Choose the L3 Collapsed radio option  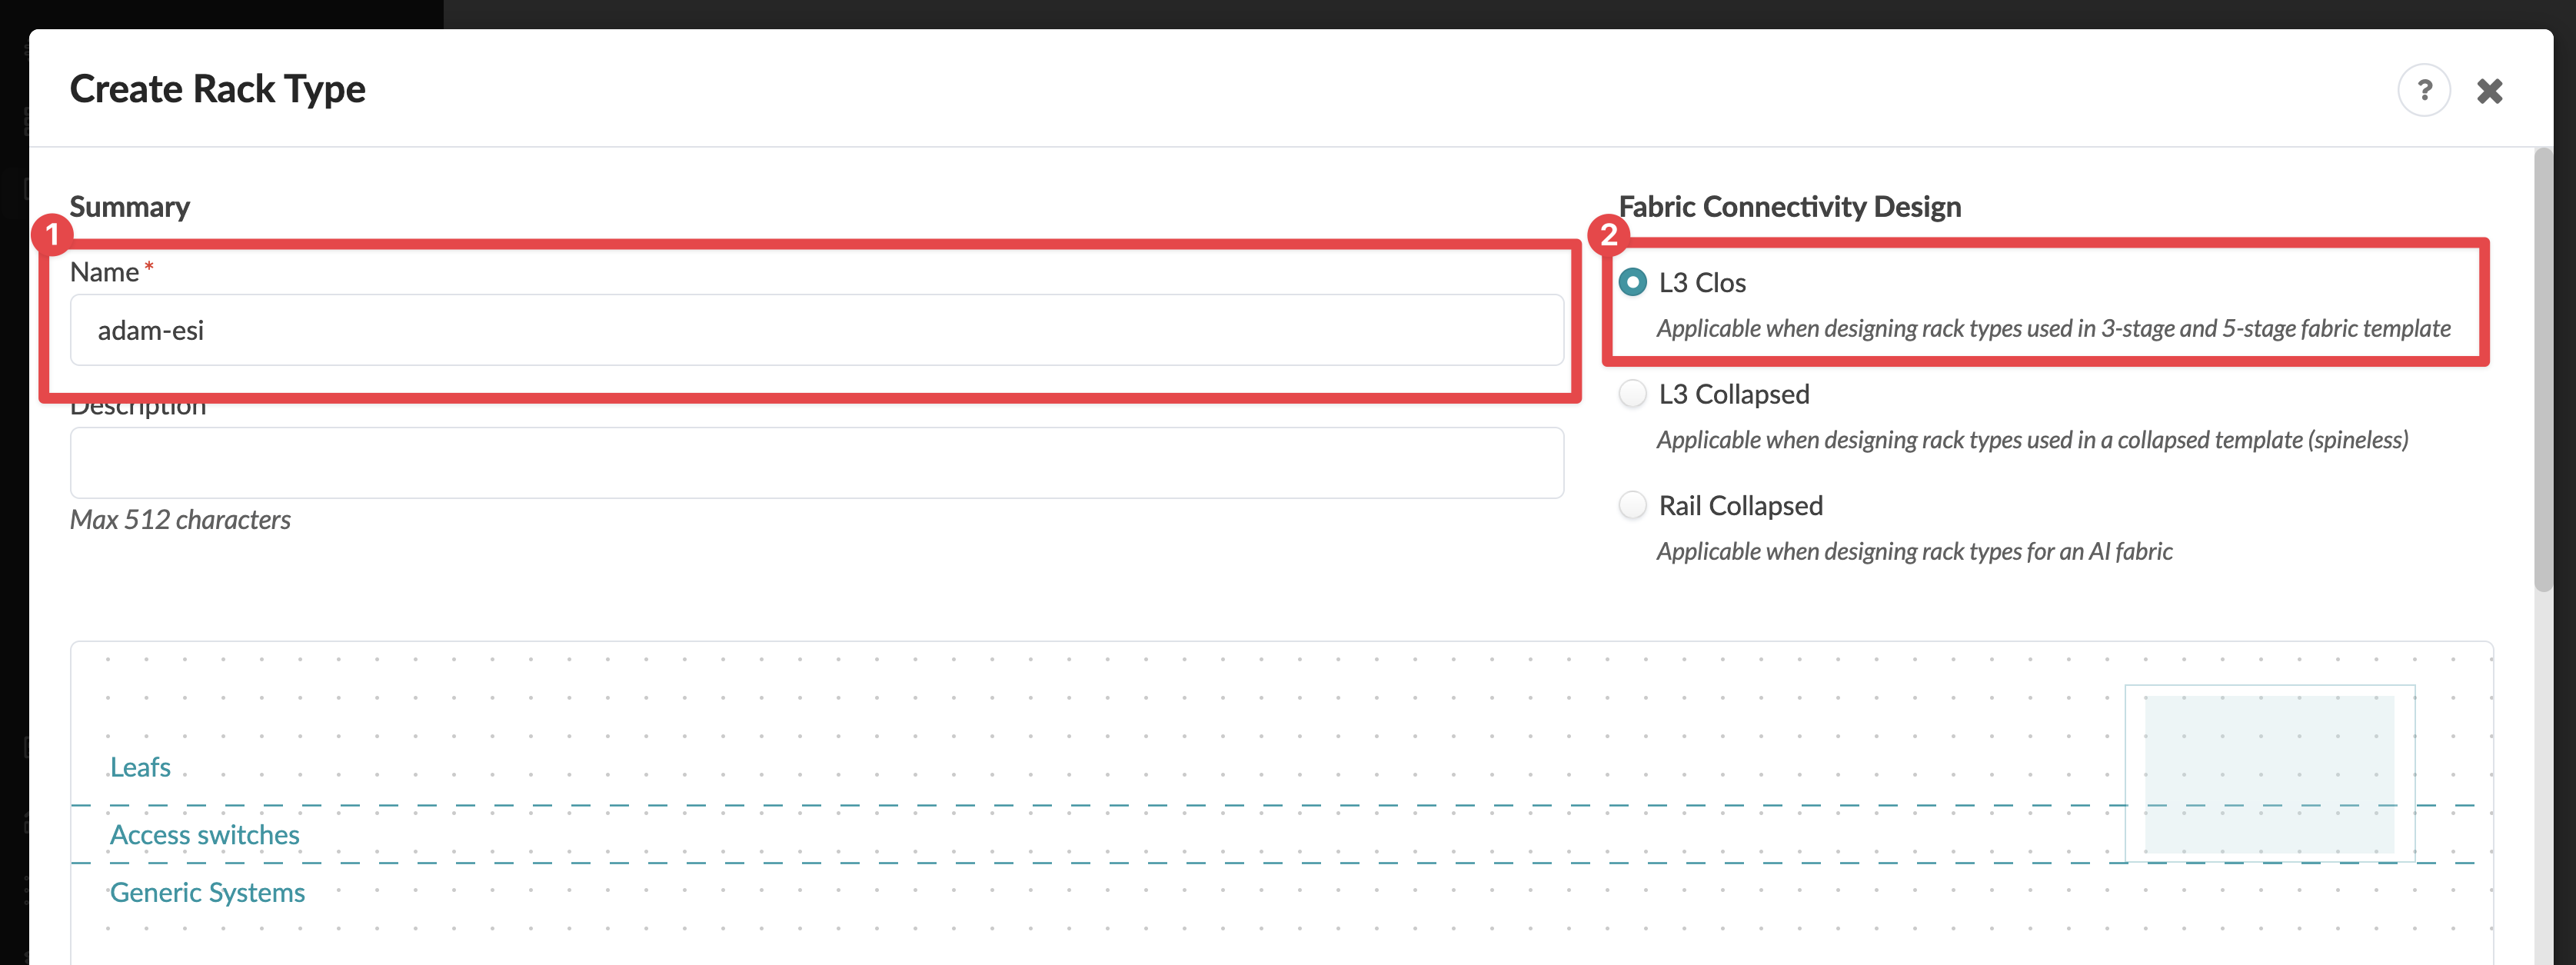coord(1632,394)
